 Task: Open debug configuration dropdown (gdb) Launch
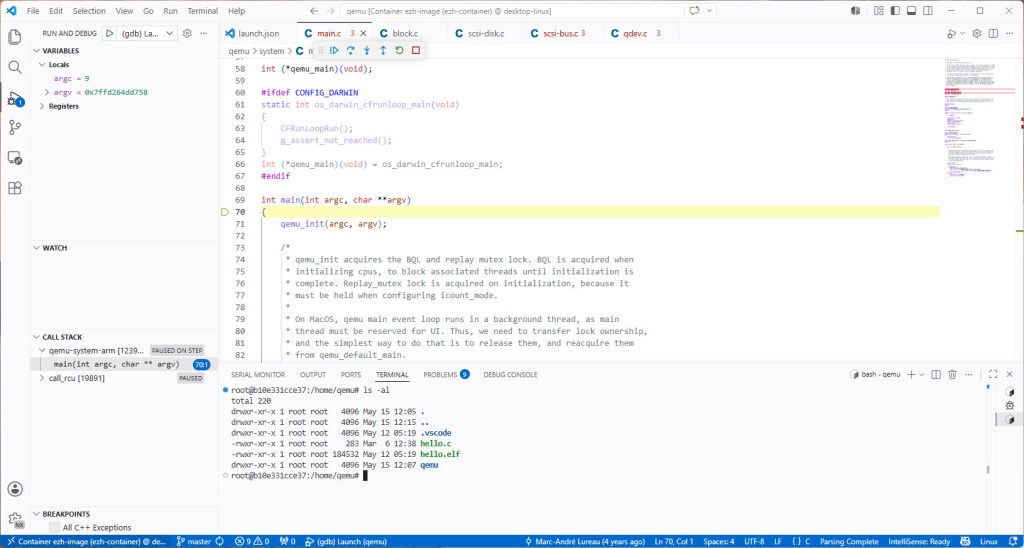tap(148, 33)
